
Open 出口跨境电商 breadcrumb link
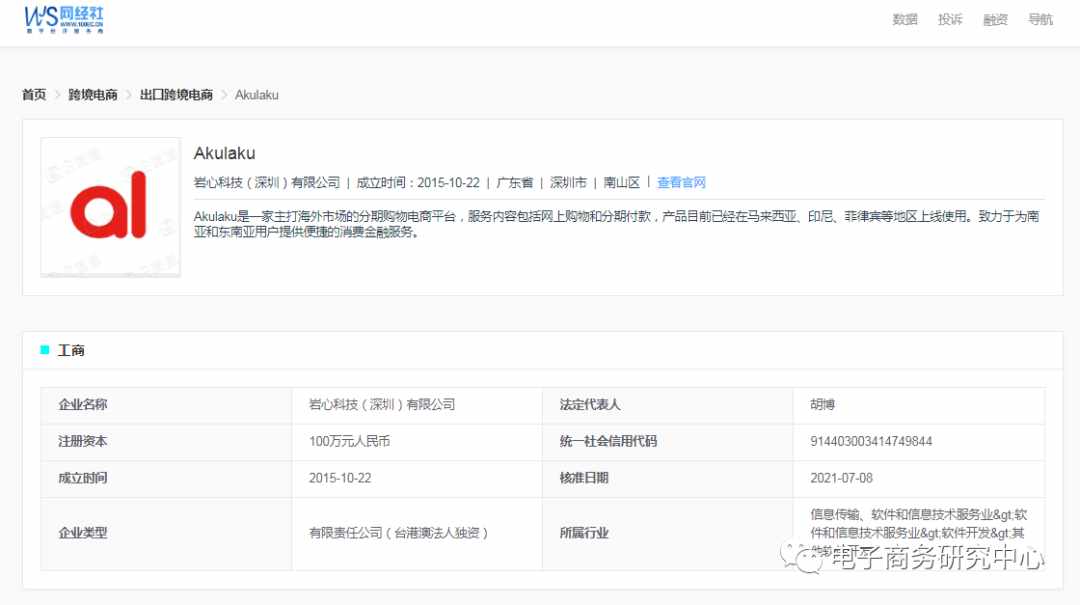[x=176, y=94]
